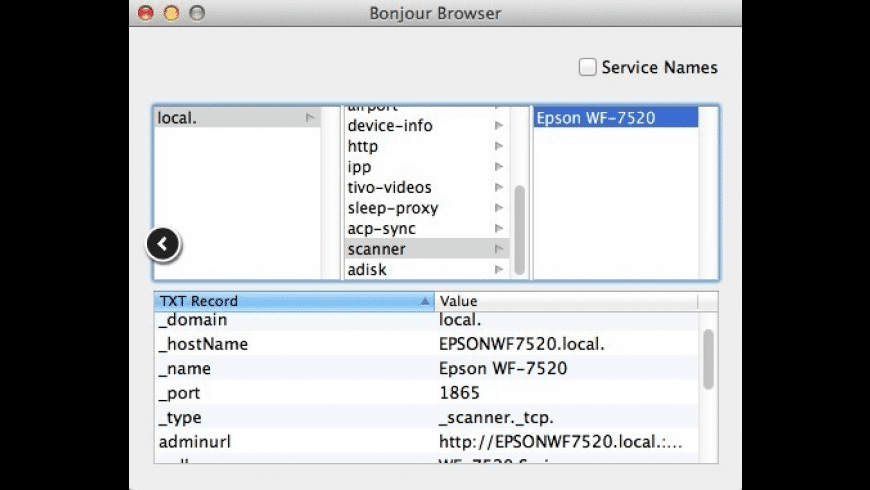870x490 pixels.
Task: Select the local. domain row
Action: coord(237,118)
